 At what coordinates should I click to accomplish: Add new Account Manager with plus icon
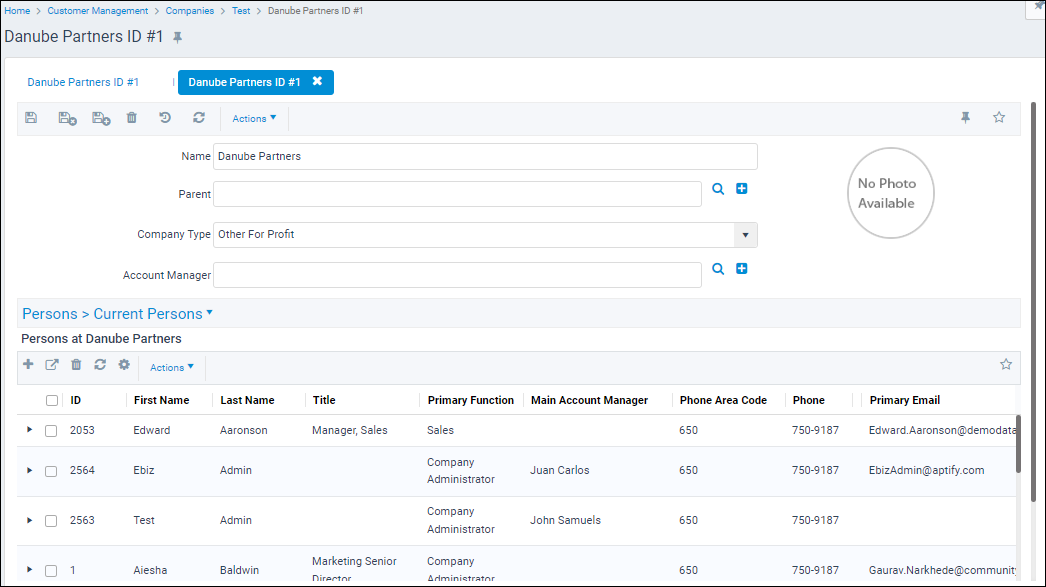point(742,269)
